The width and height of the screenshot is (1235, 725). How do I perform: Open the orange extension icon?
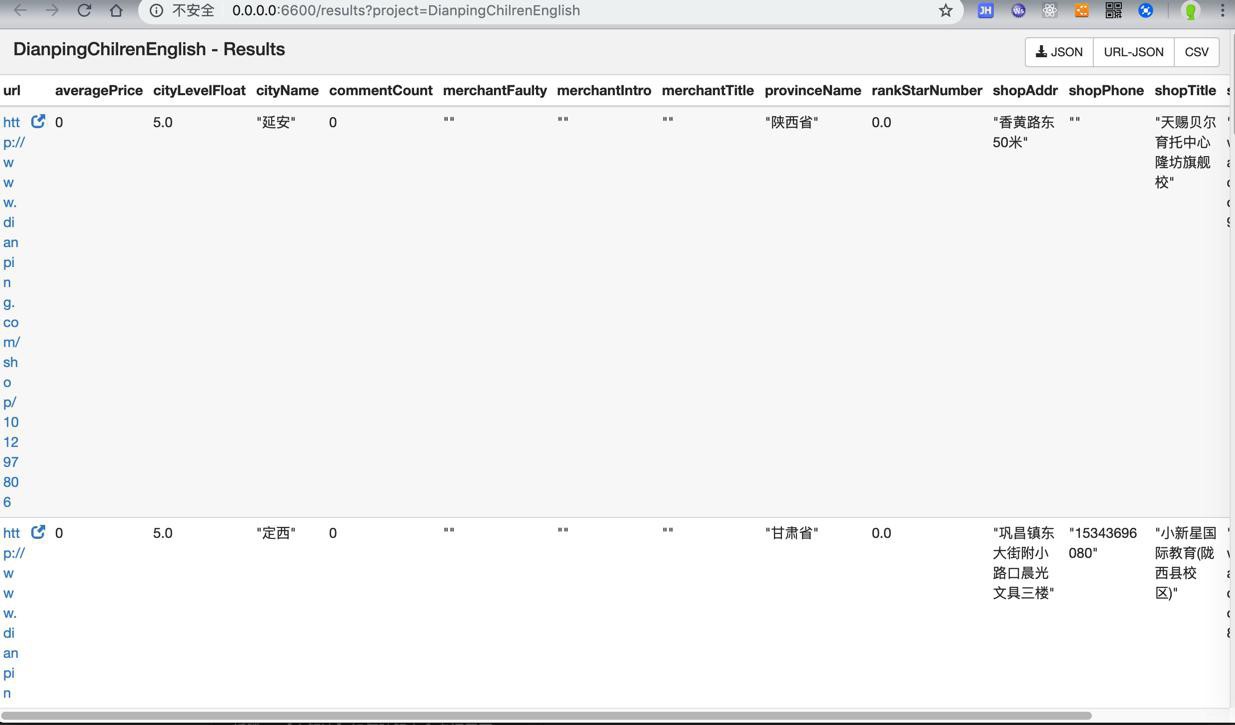(x=1082, y=10)
